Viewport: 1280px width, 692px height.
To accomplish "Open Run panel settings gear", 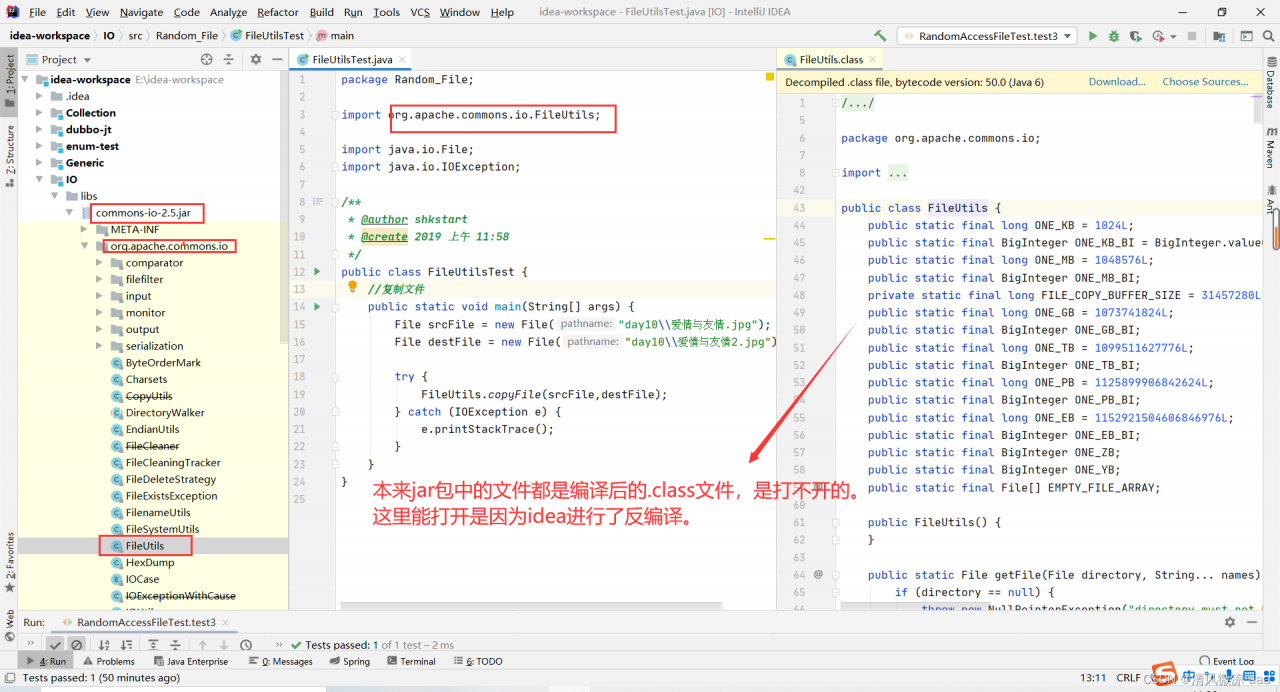I will point(1230,622).
